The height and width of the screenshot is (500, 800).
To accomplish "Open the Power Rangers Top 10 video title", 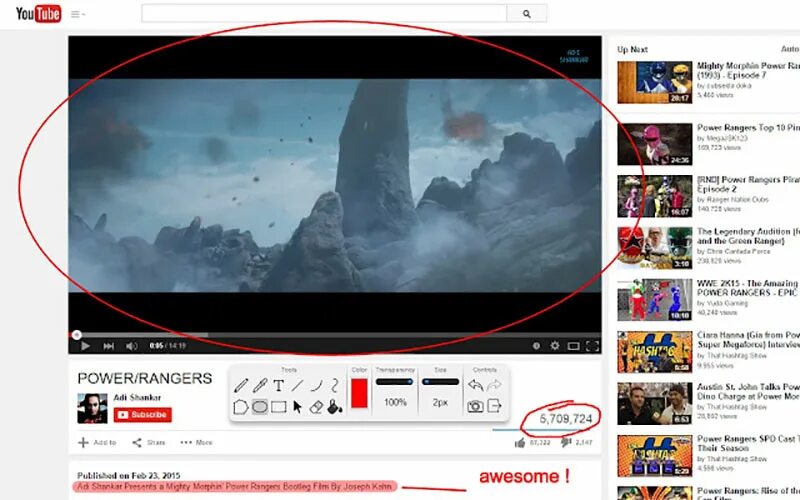I will click(x=748, y=128).
